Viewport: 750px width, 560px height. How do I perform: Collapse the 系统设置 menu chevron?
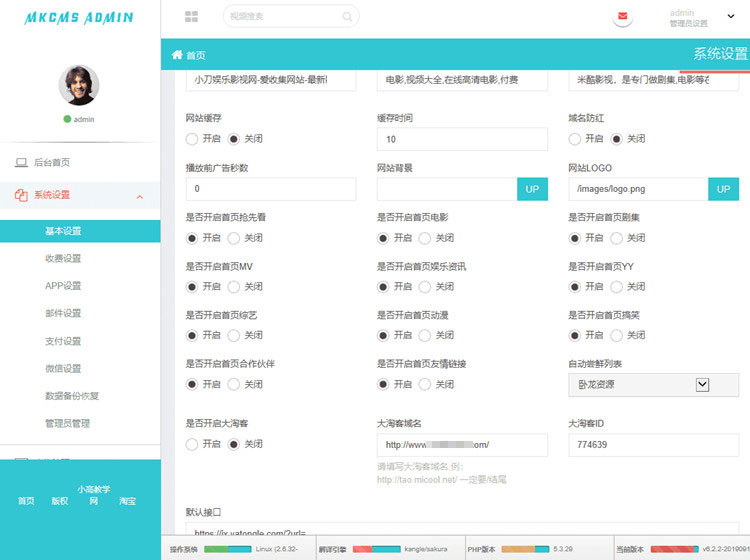click(x=139, y=196)
